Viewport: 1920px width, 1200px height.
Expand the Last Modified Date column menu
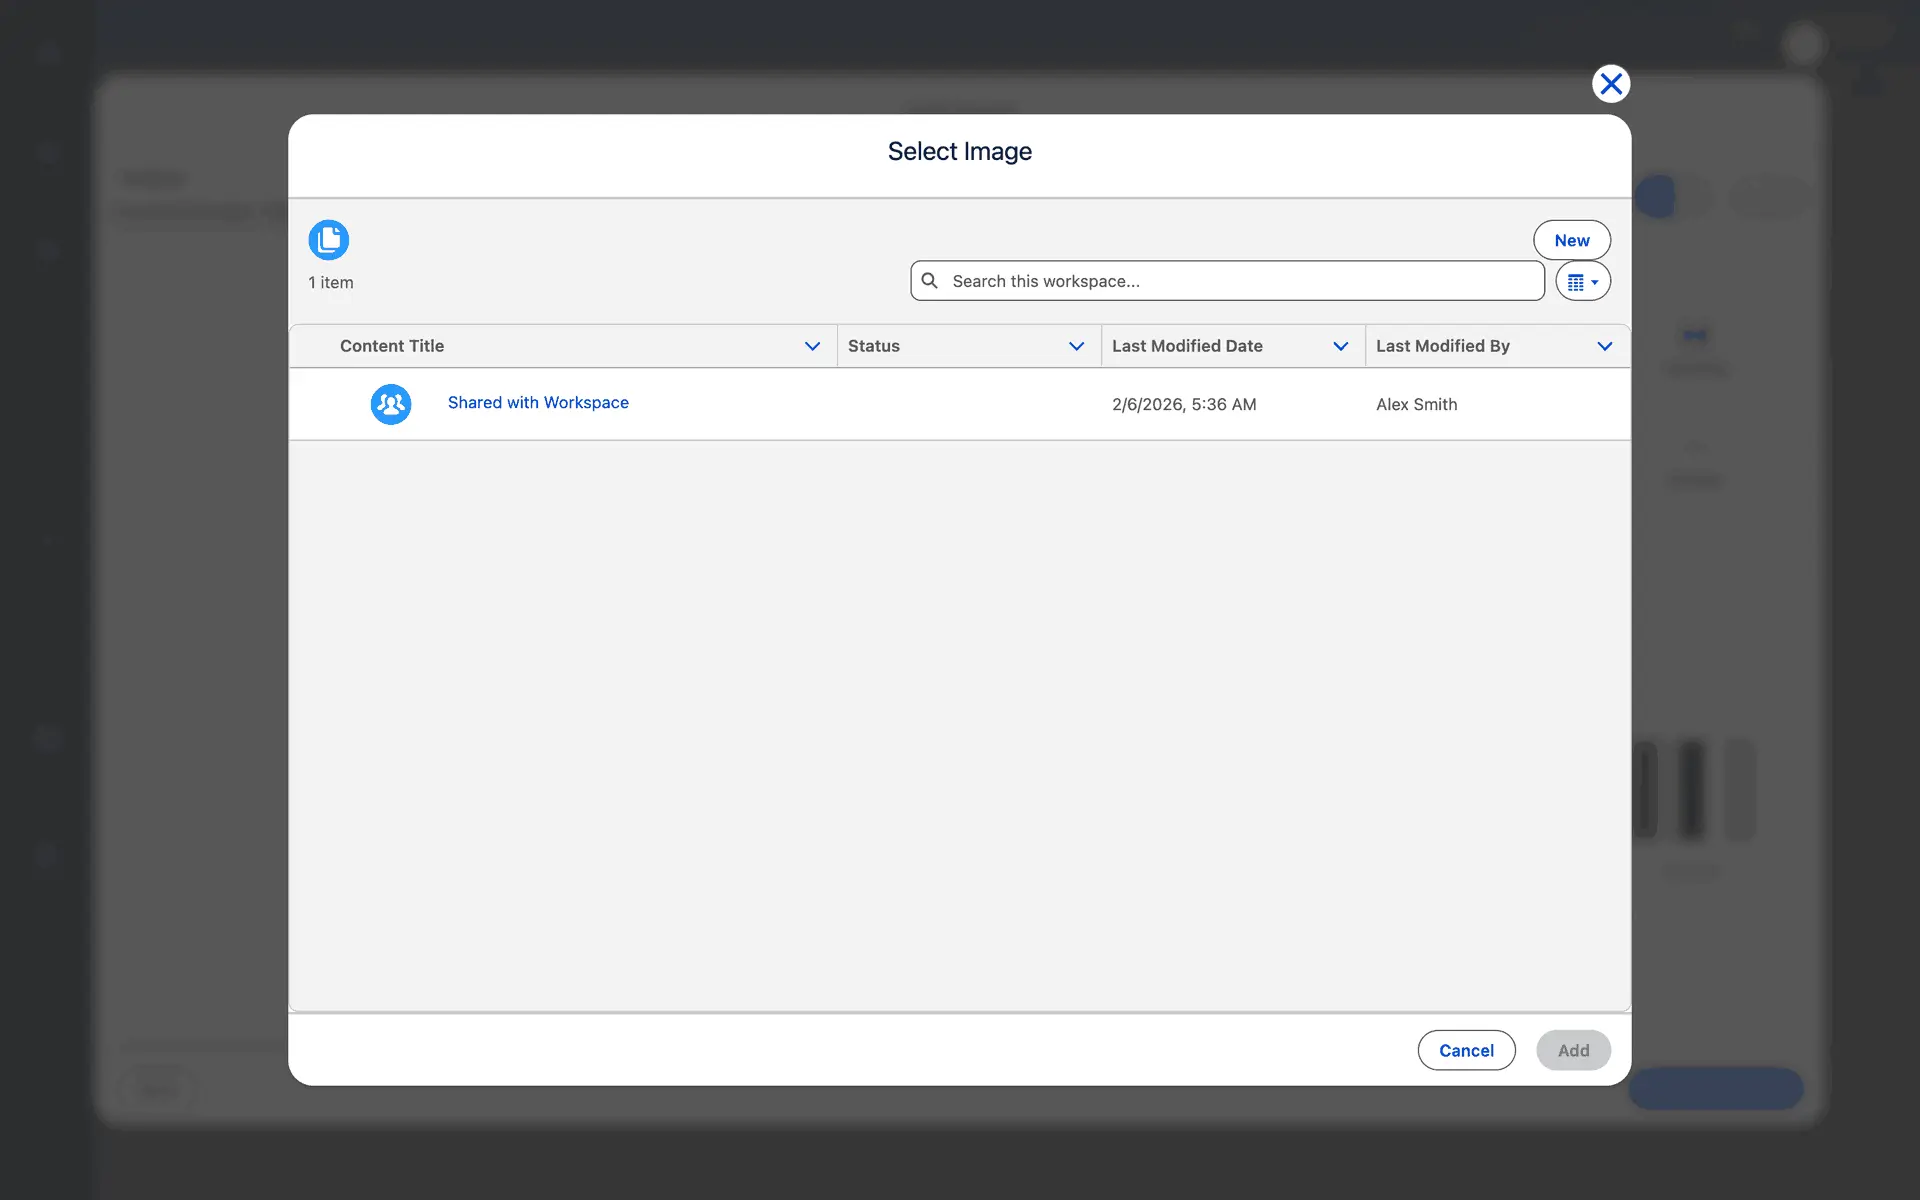pos(1340,346)
